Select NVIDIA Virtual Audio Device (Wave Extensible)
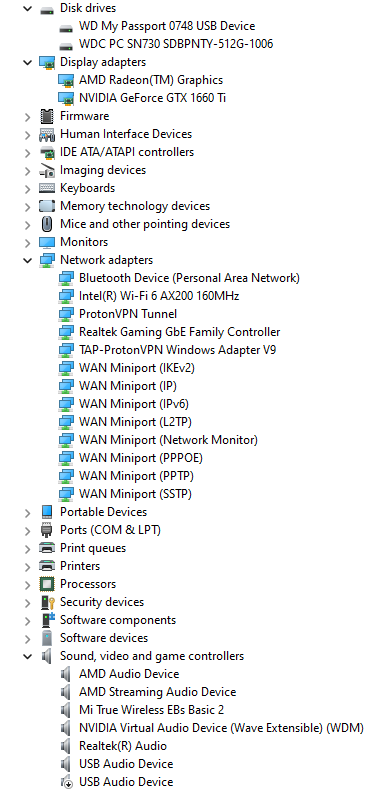The height and width of the screenshot is (791, 370). [x=221, y=728]
